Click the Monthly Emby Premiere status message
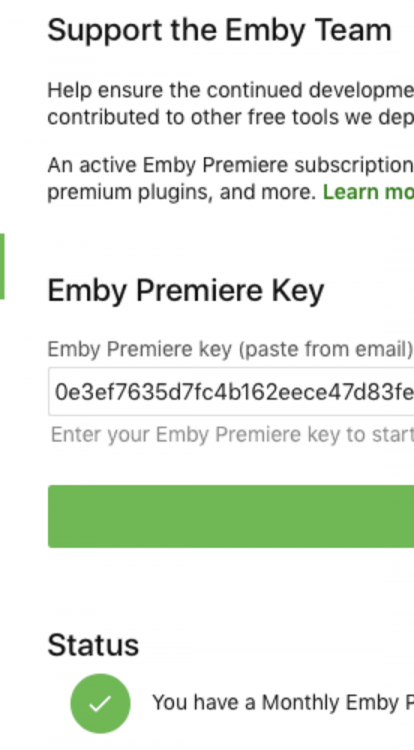This screenshot has width=414, height=750. coord(283,703)
